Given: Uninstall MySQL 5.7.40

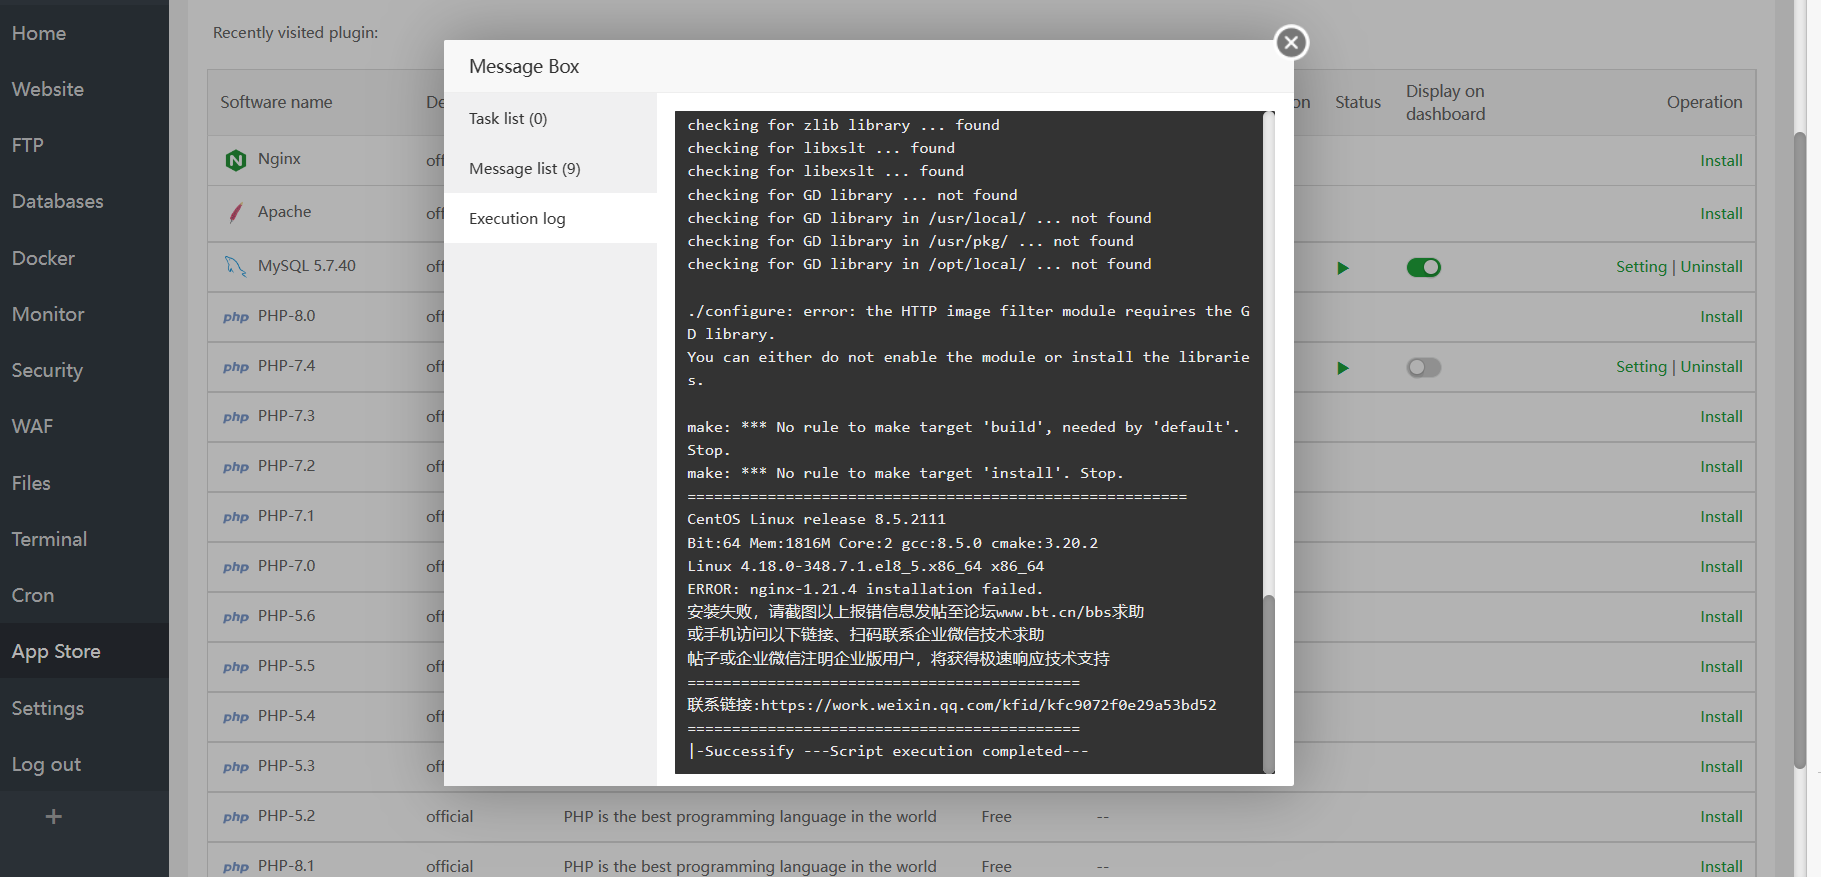Looking at the screenshot, I should click(1711, 267).
